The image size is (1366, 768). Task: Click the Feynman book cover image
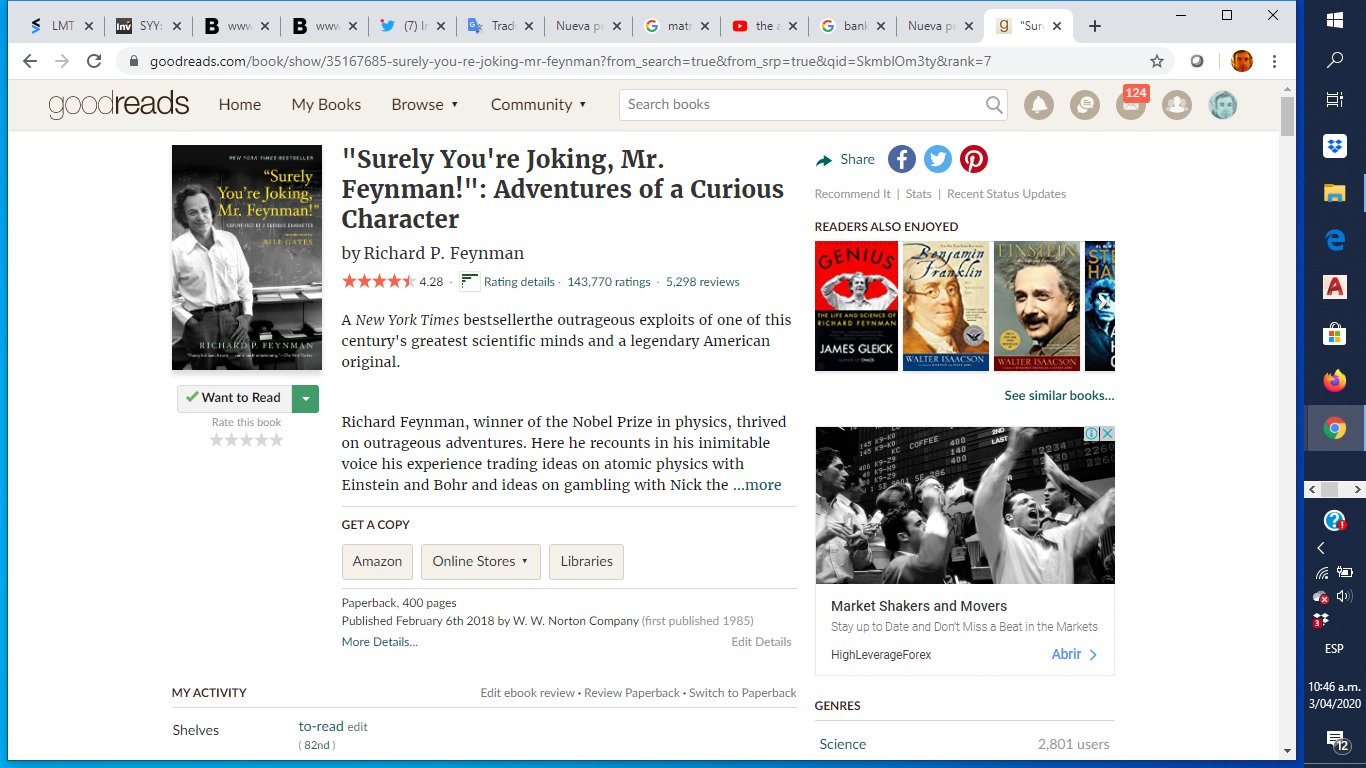(x=247, y=258)
